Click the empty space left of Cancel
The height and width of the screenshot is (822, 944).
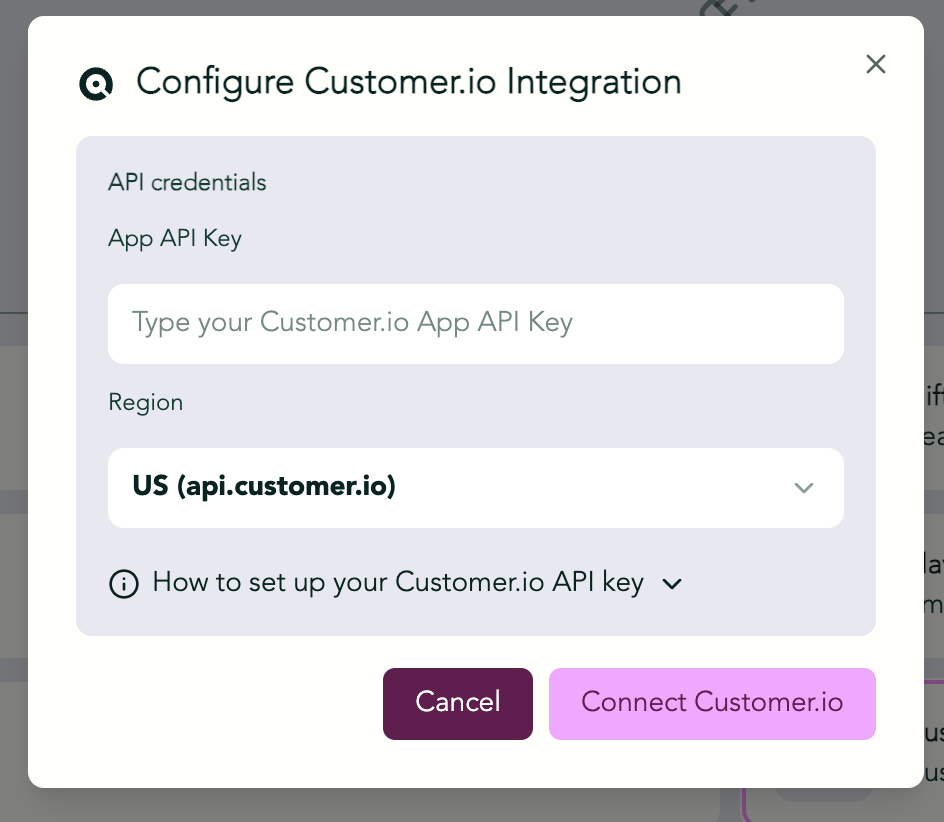pyautogui.click(x=229, y=703)
